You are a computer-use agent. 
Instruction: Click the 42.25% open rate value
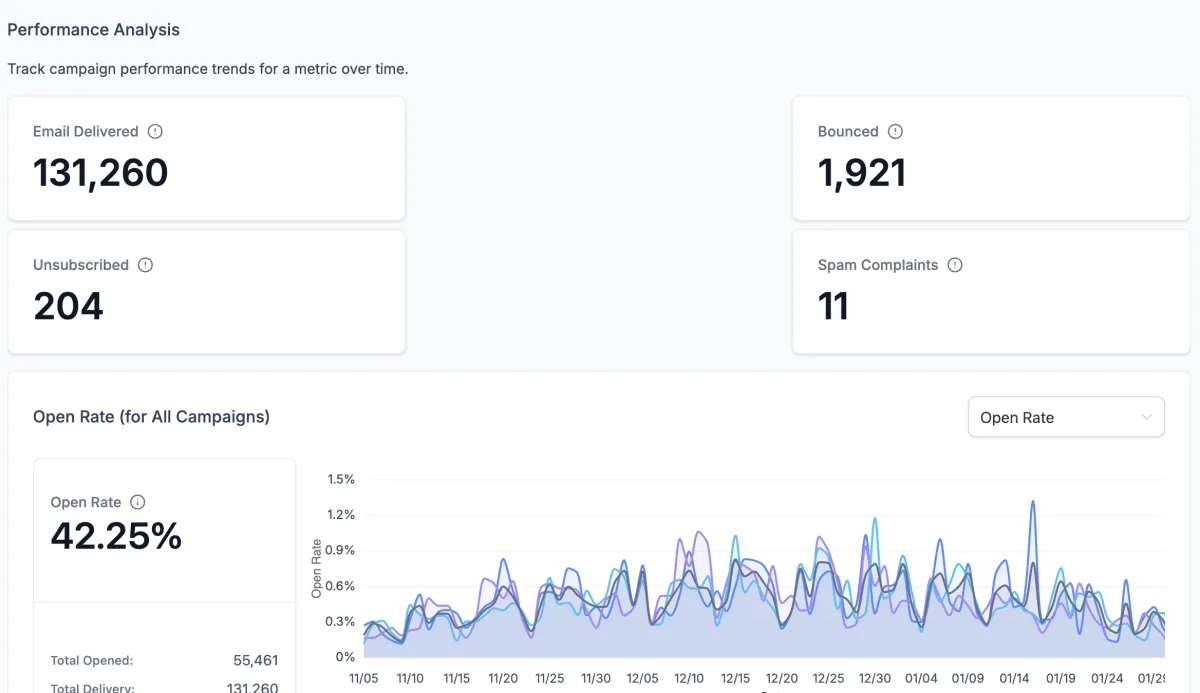(116, 537)
